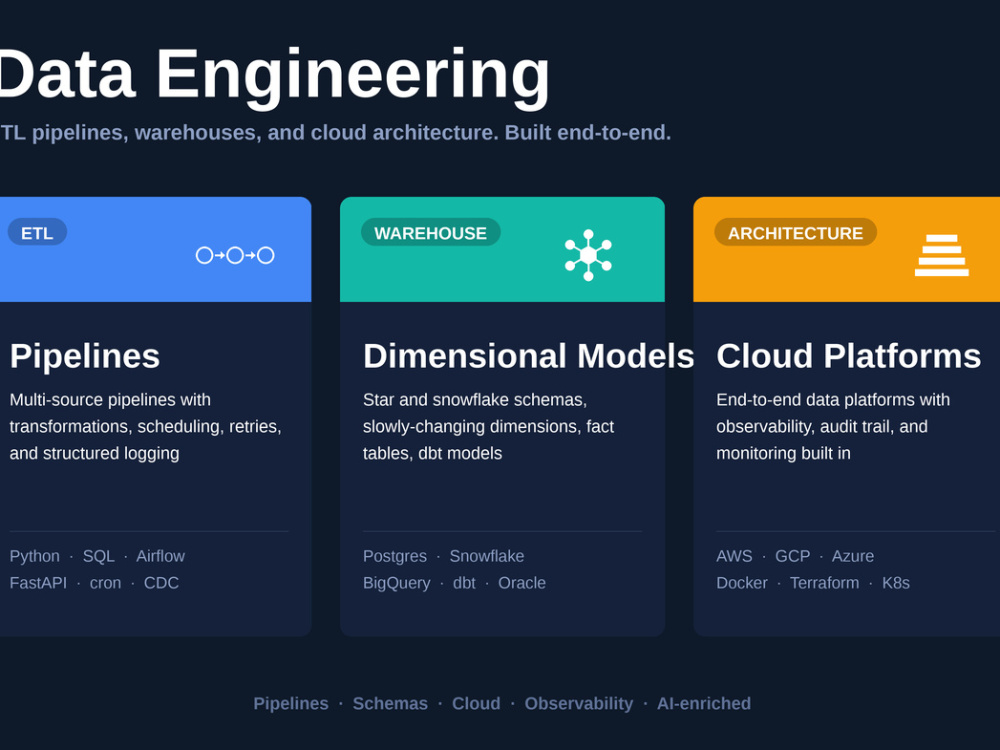Click the CDC tag
The width and height of the screenshot is (1000, 750).
pyautogui.click(x=161, y=583)
